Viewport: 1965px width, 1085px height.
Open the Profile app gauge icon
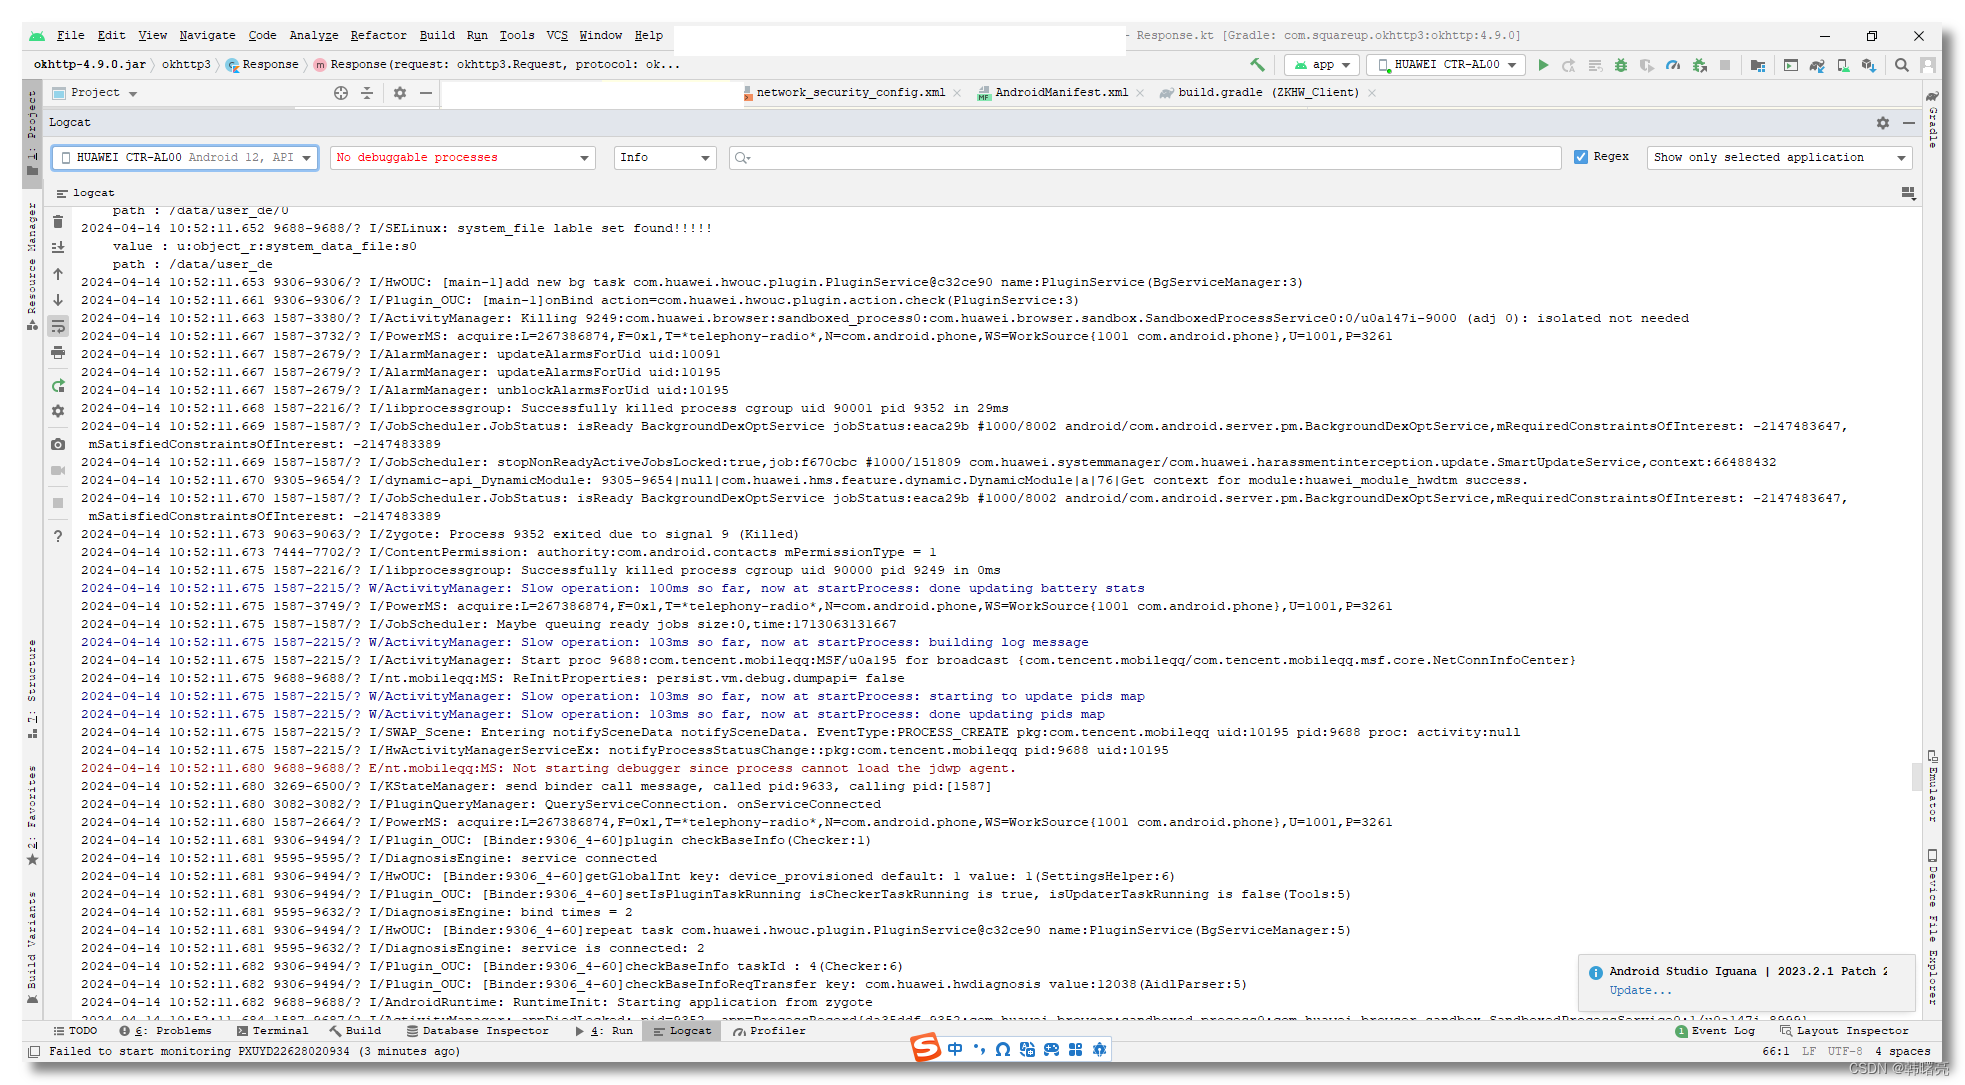click(x=1673, y=65)
